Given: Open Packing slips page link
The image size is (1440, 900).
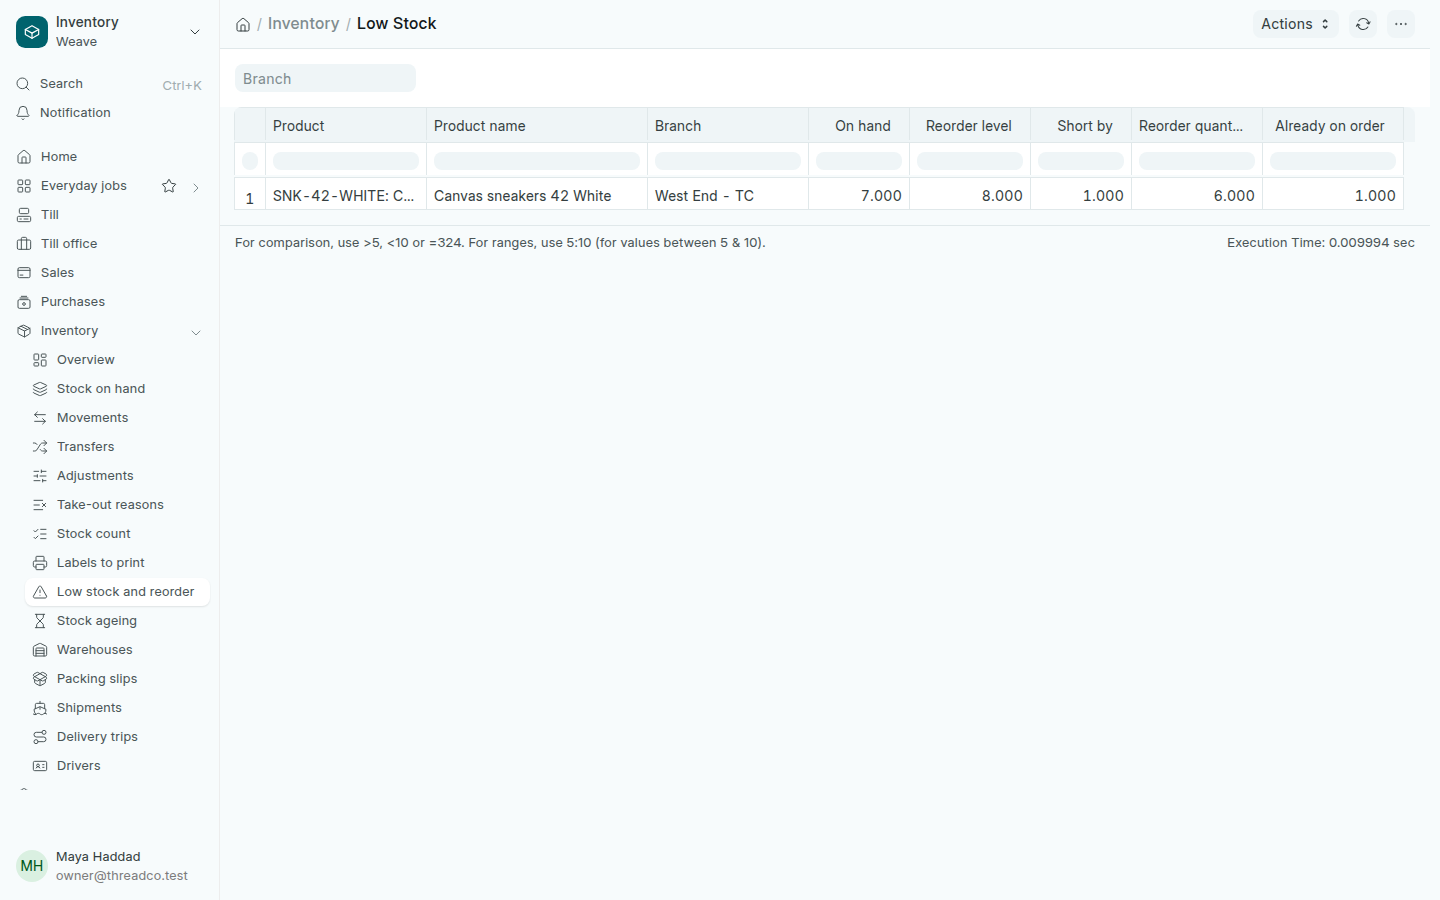Looking at the screenshot, I should point(118,679).
